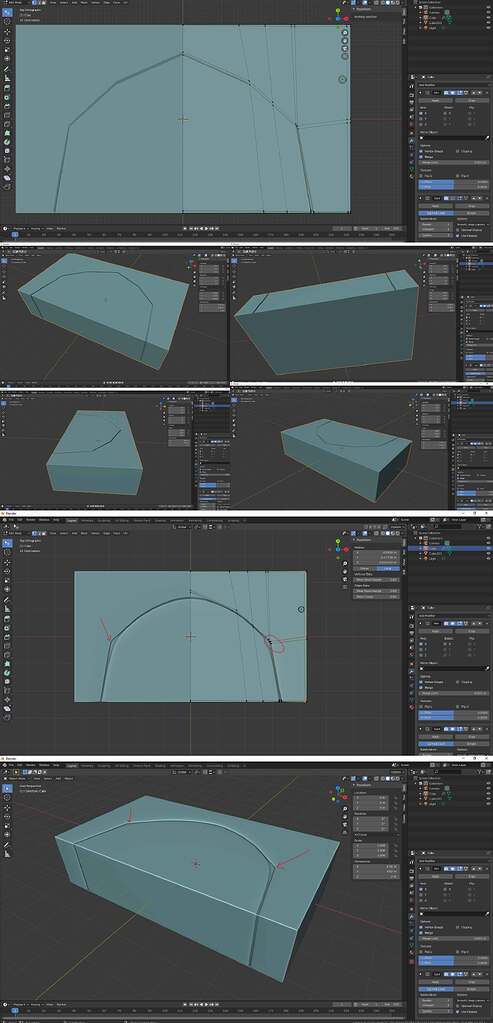Click the highlighted Cube.001 row in arch screenshot outliner

pos(450,548)
